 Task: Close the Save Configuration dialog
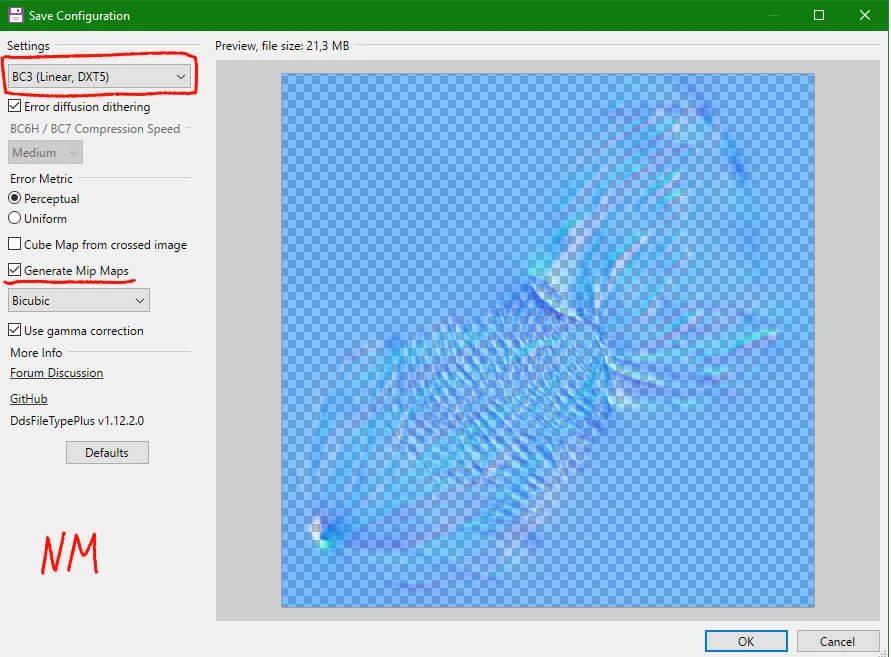click(865, 15)
